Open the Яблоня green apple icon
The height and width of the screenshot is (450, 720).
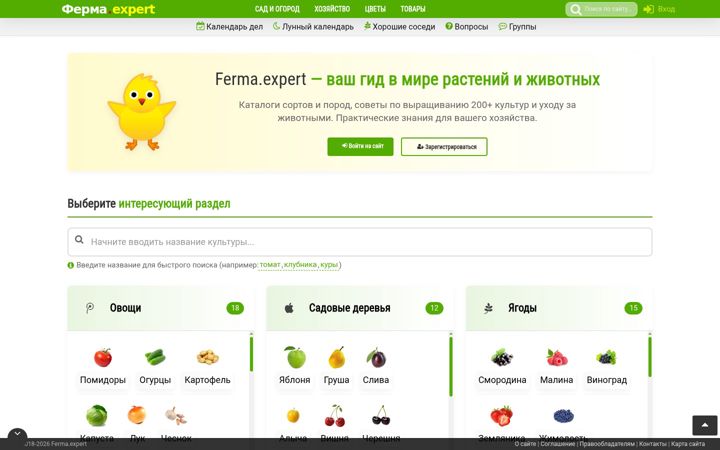coord(295,357)
